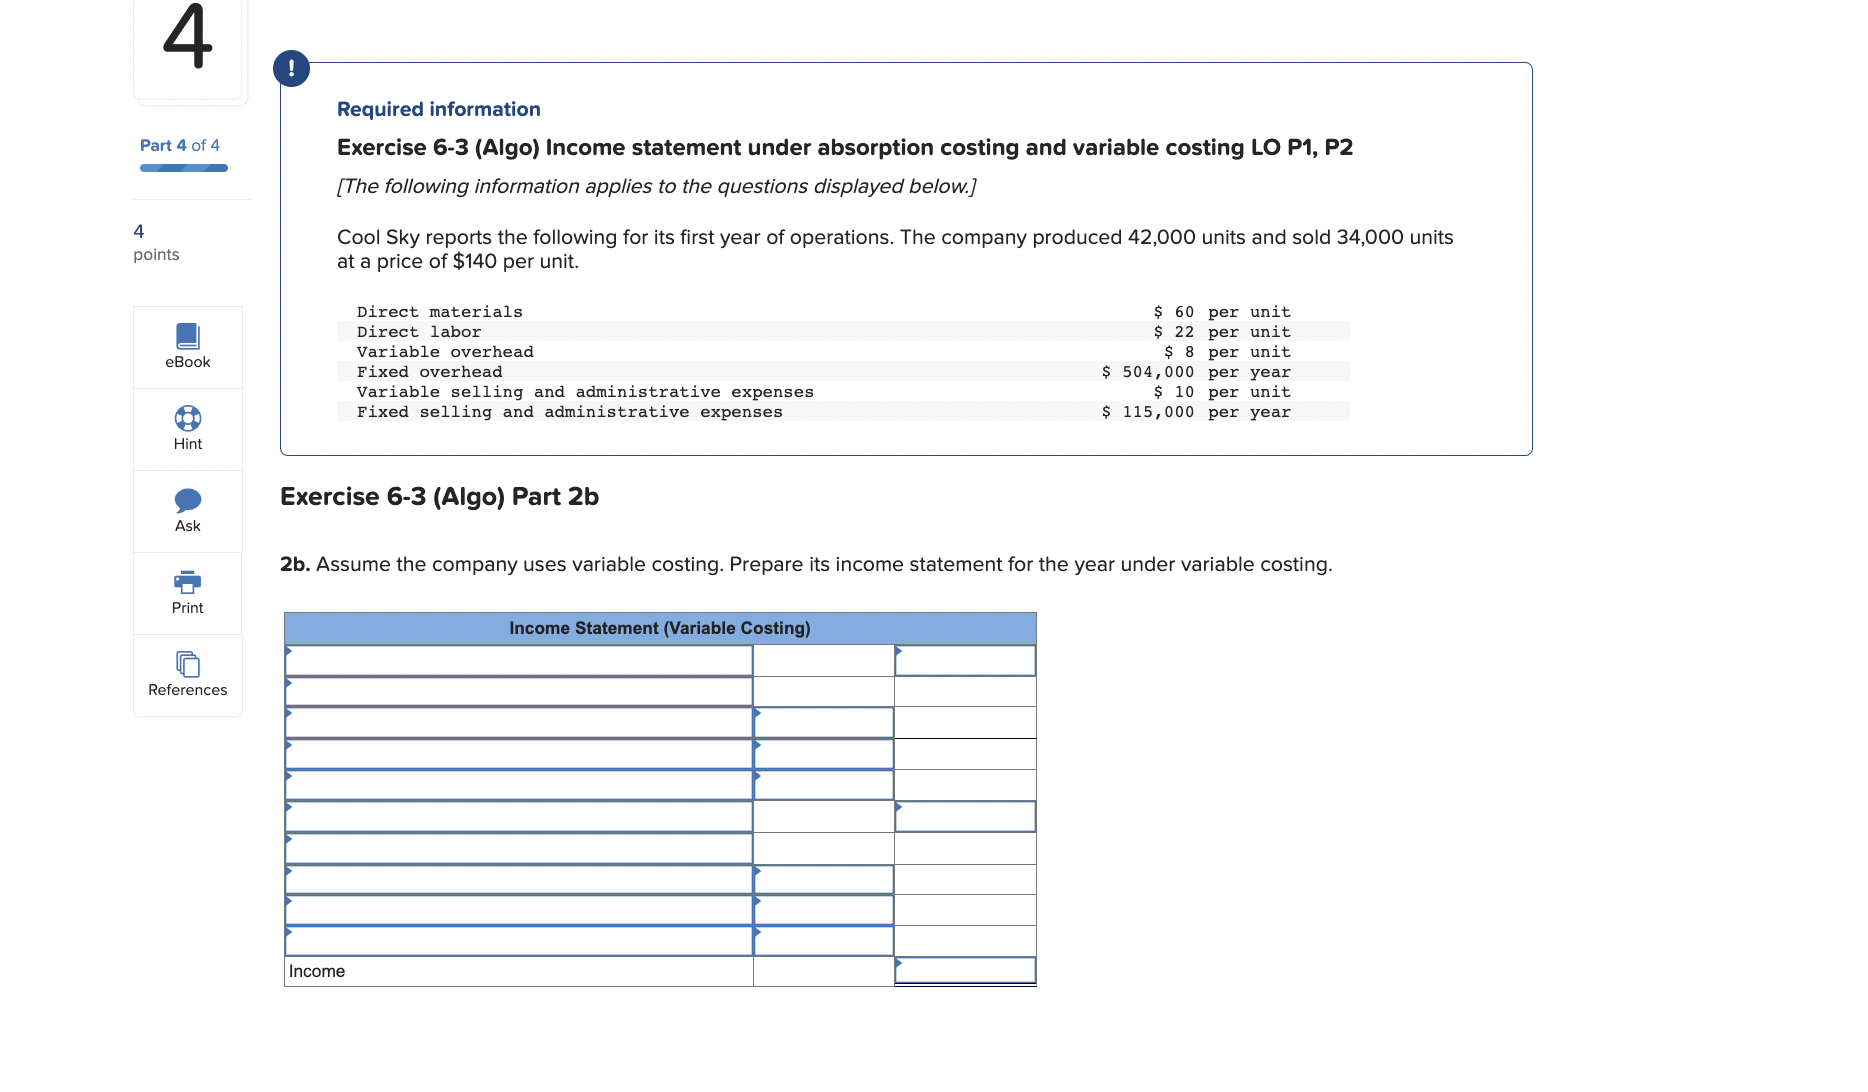Open dropdown in second income statement label row
Viewport: 1868px width, 1092px height.
point(518,692)
